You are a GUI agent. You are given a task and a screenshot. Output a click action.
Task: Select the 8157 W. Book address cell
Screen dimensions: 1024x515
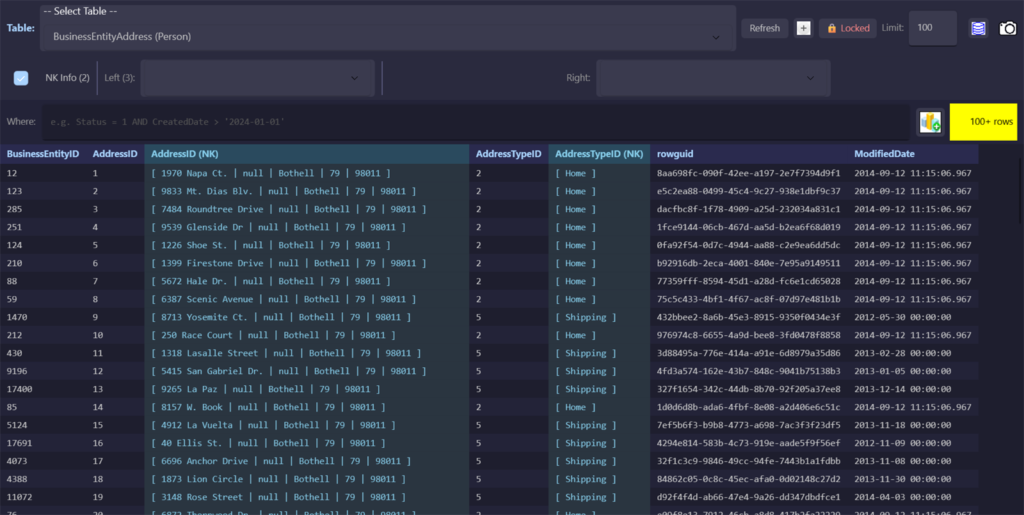(306, 407)
